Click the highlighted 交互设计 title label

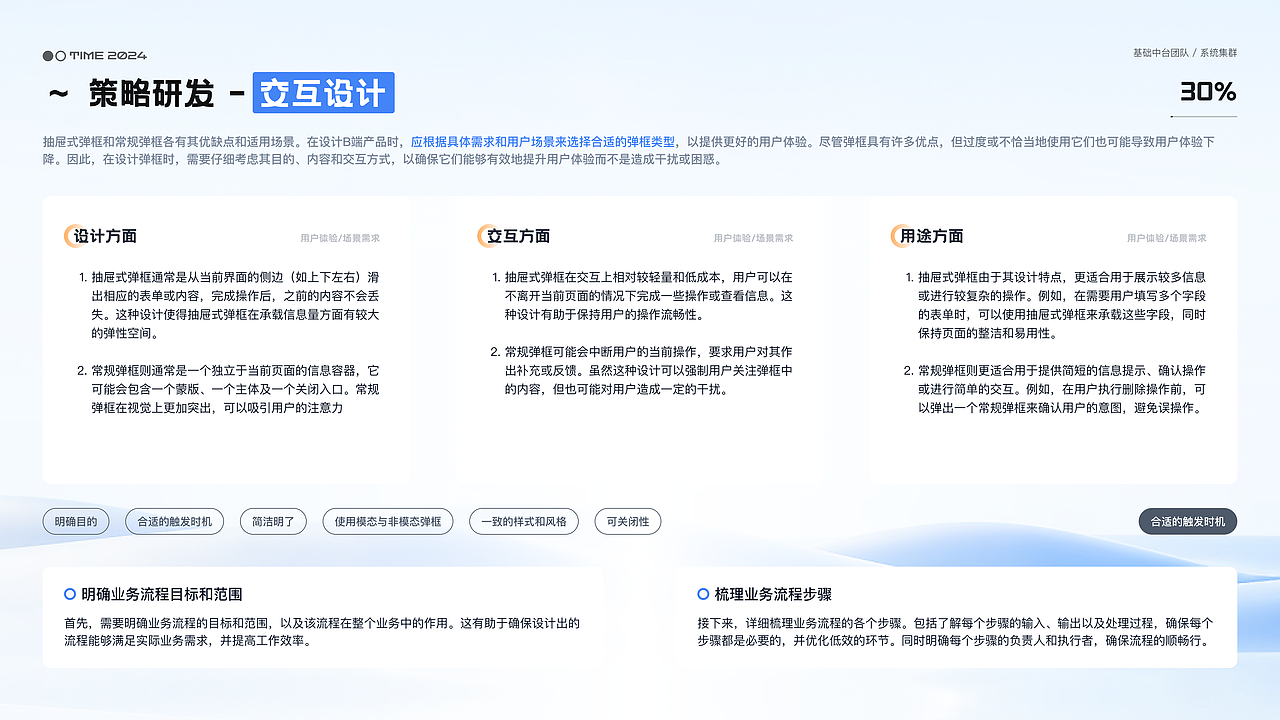(x=323, y=93)
